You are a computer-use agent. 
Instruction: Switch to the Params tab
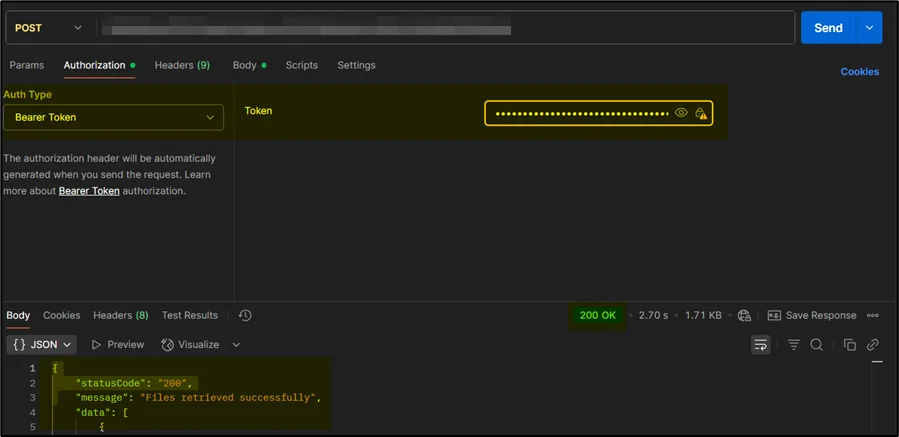[26, 65]
